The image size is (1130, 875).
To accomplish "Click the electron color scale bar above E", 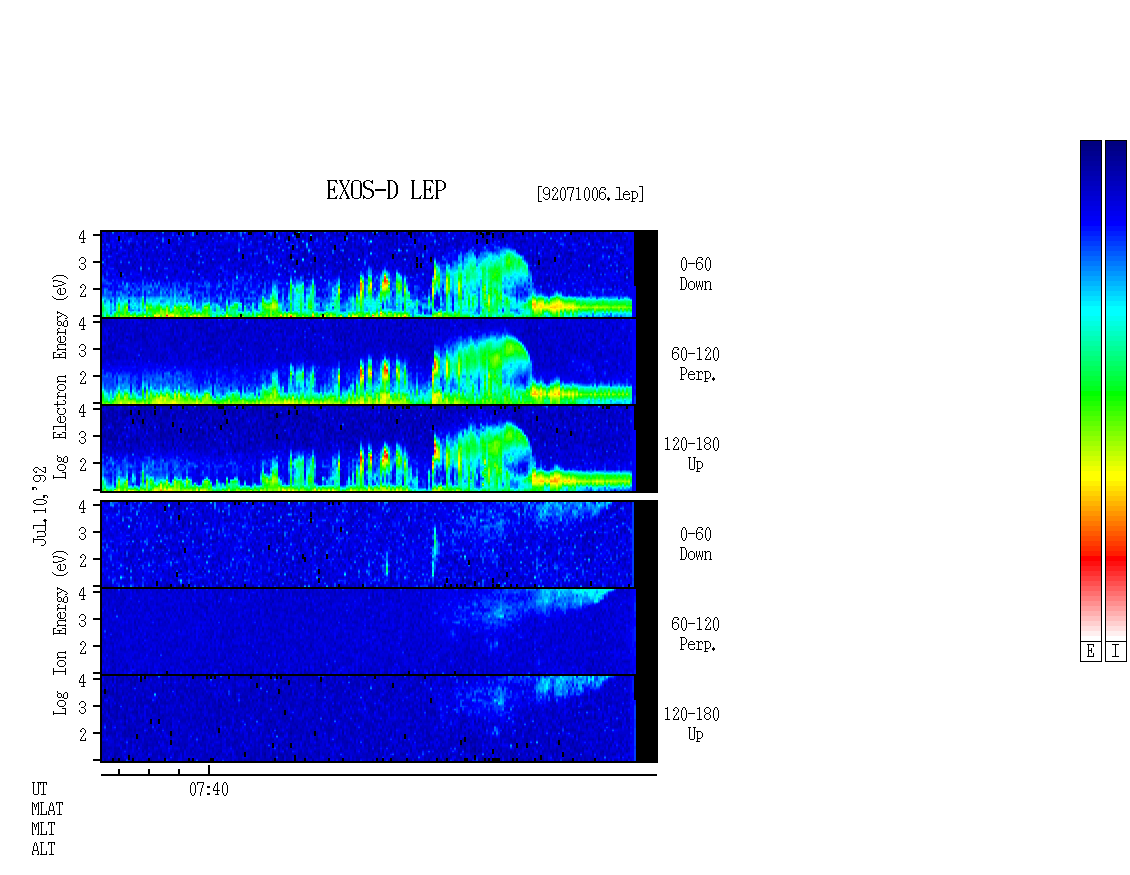I will pyautogui.click(x=1090, y=390).
